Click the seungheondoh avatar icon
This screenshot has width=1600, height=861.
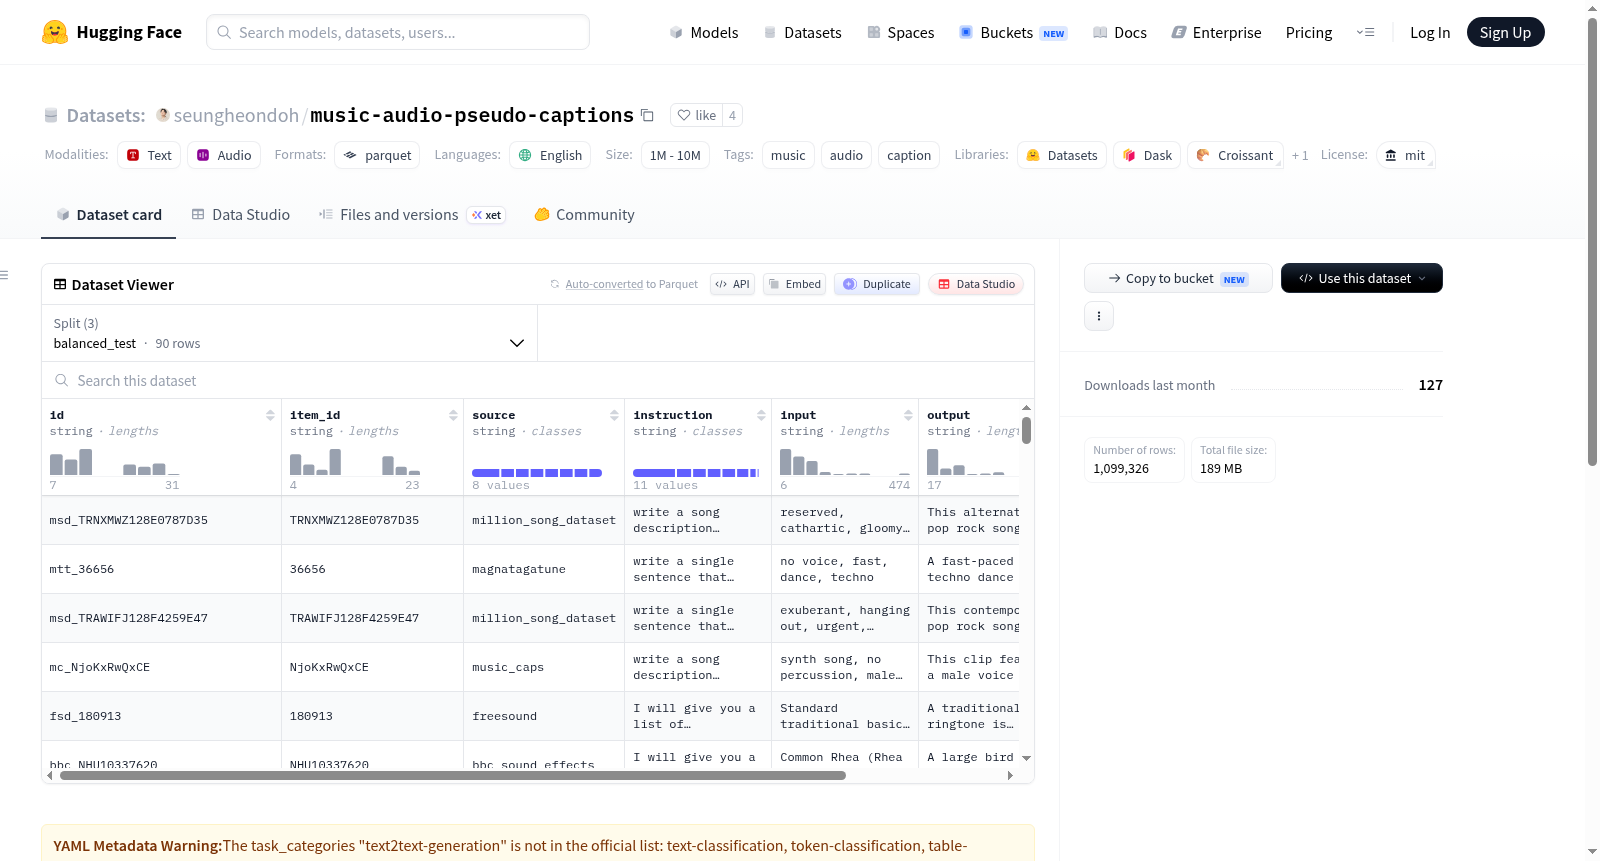[163, 115]
